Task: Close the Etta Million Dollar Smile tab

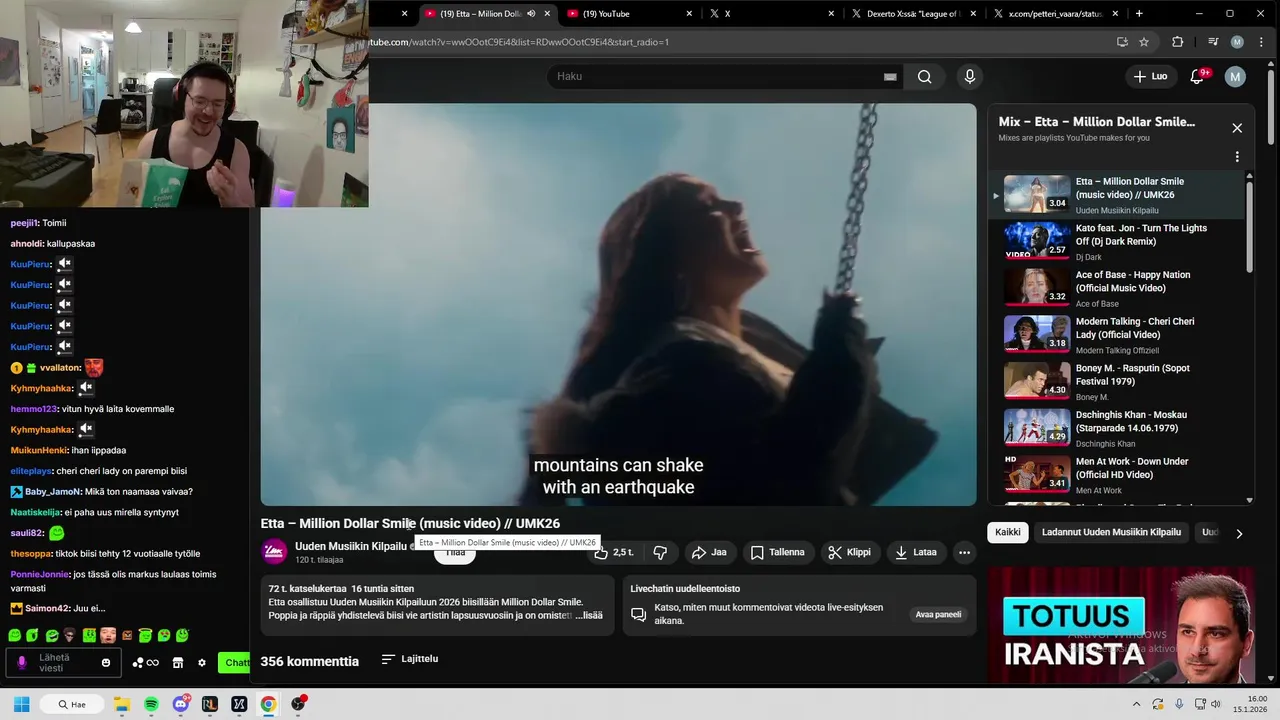Action: [547, 14]
